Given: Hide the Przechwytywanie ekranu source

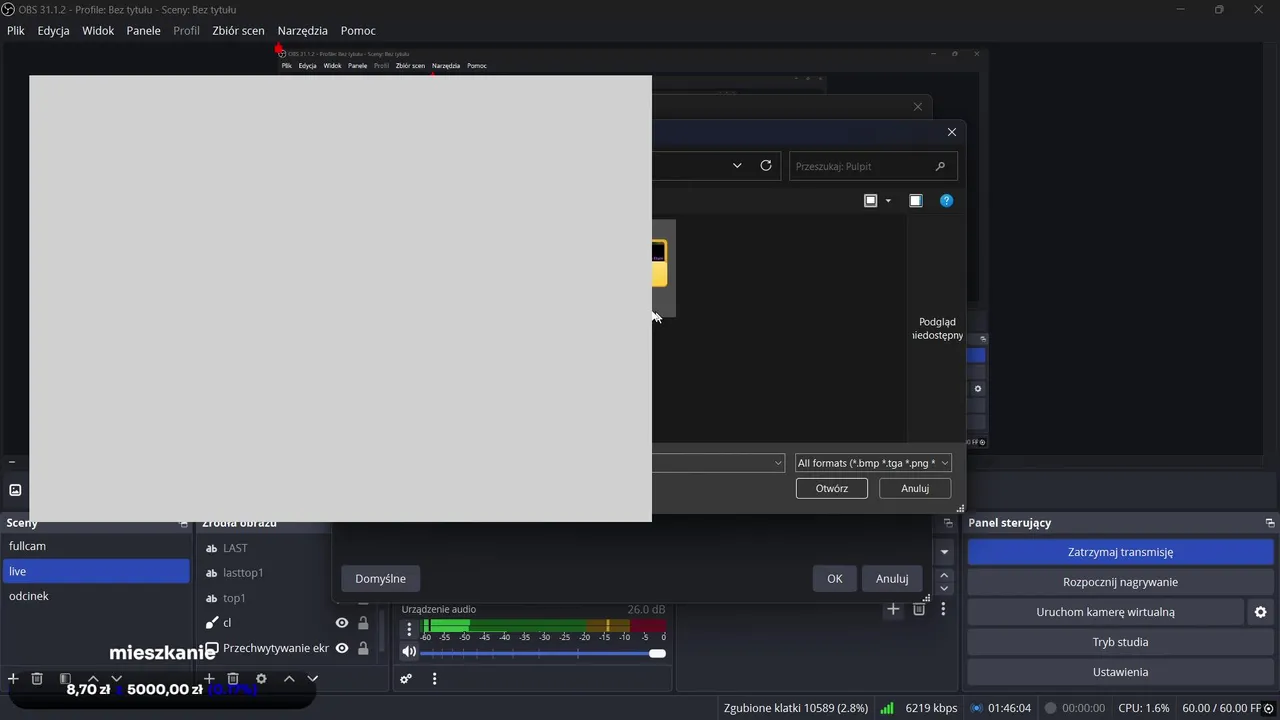Looking at the screenshot, I should pos(342,648).
